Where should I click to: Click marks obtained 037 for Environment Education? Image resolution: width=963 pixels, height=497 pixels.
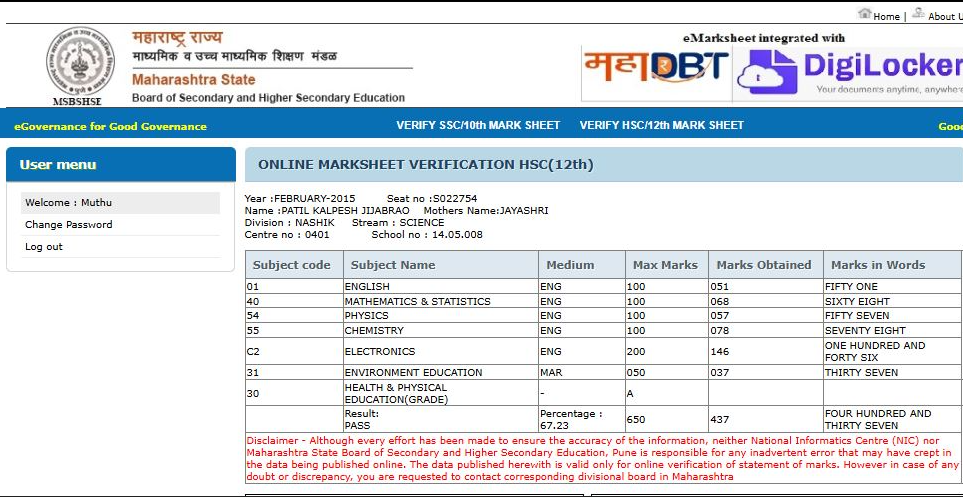click(765, 372)
